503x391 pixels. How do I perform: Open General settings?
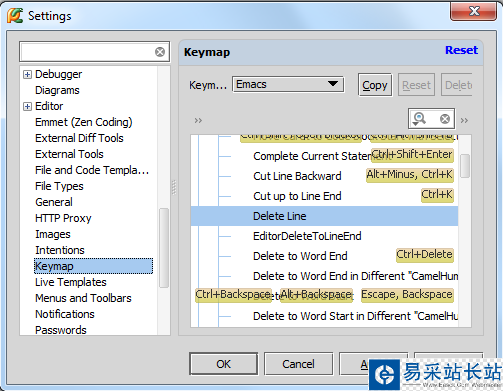click(54, 202)
